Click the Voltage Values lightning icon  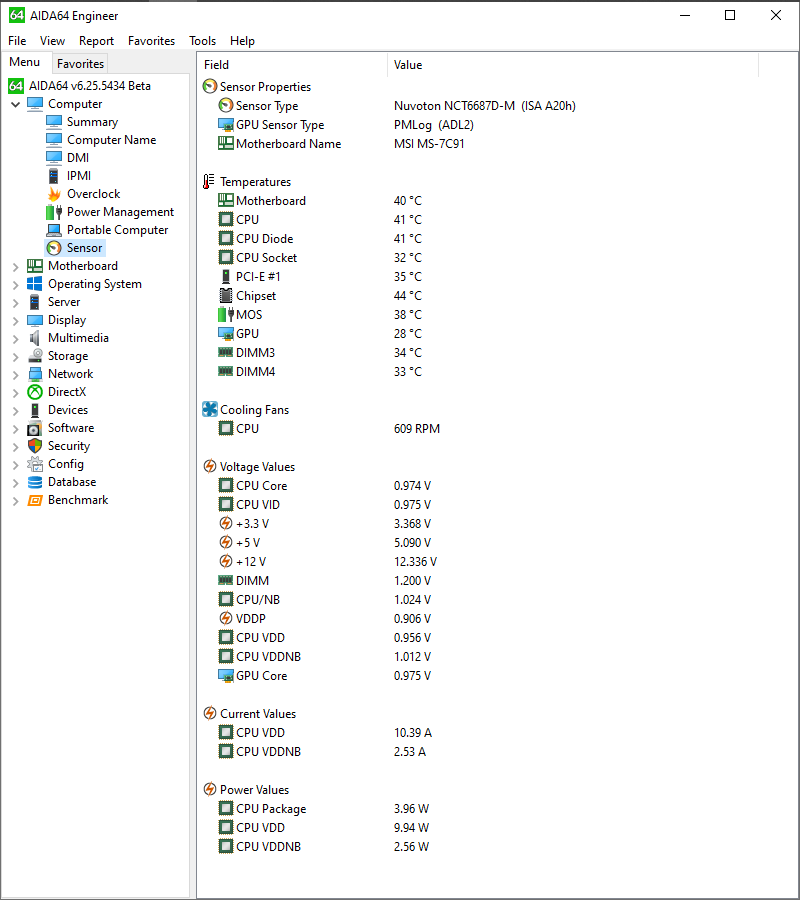pos(210,466)
